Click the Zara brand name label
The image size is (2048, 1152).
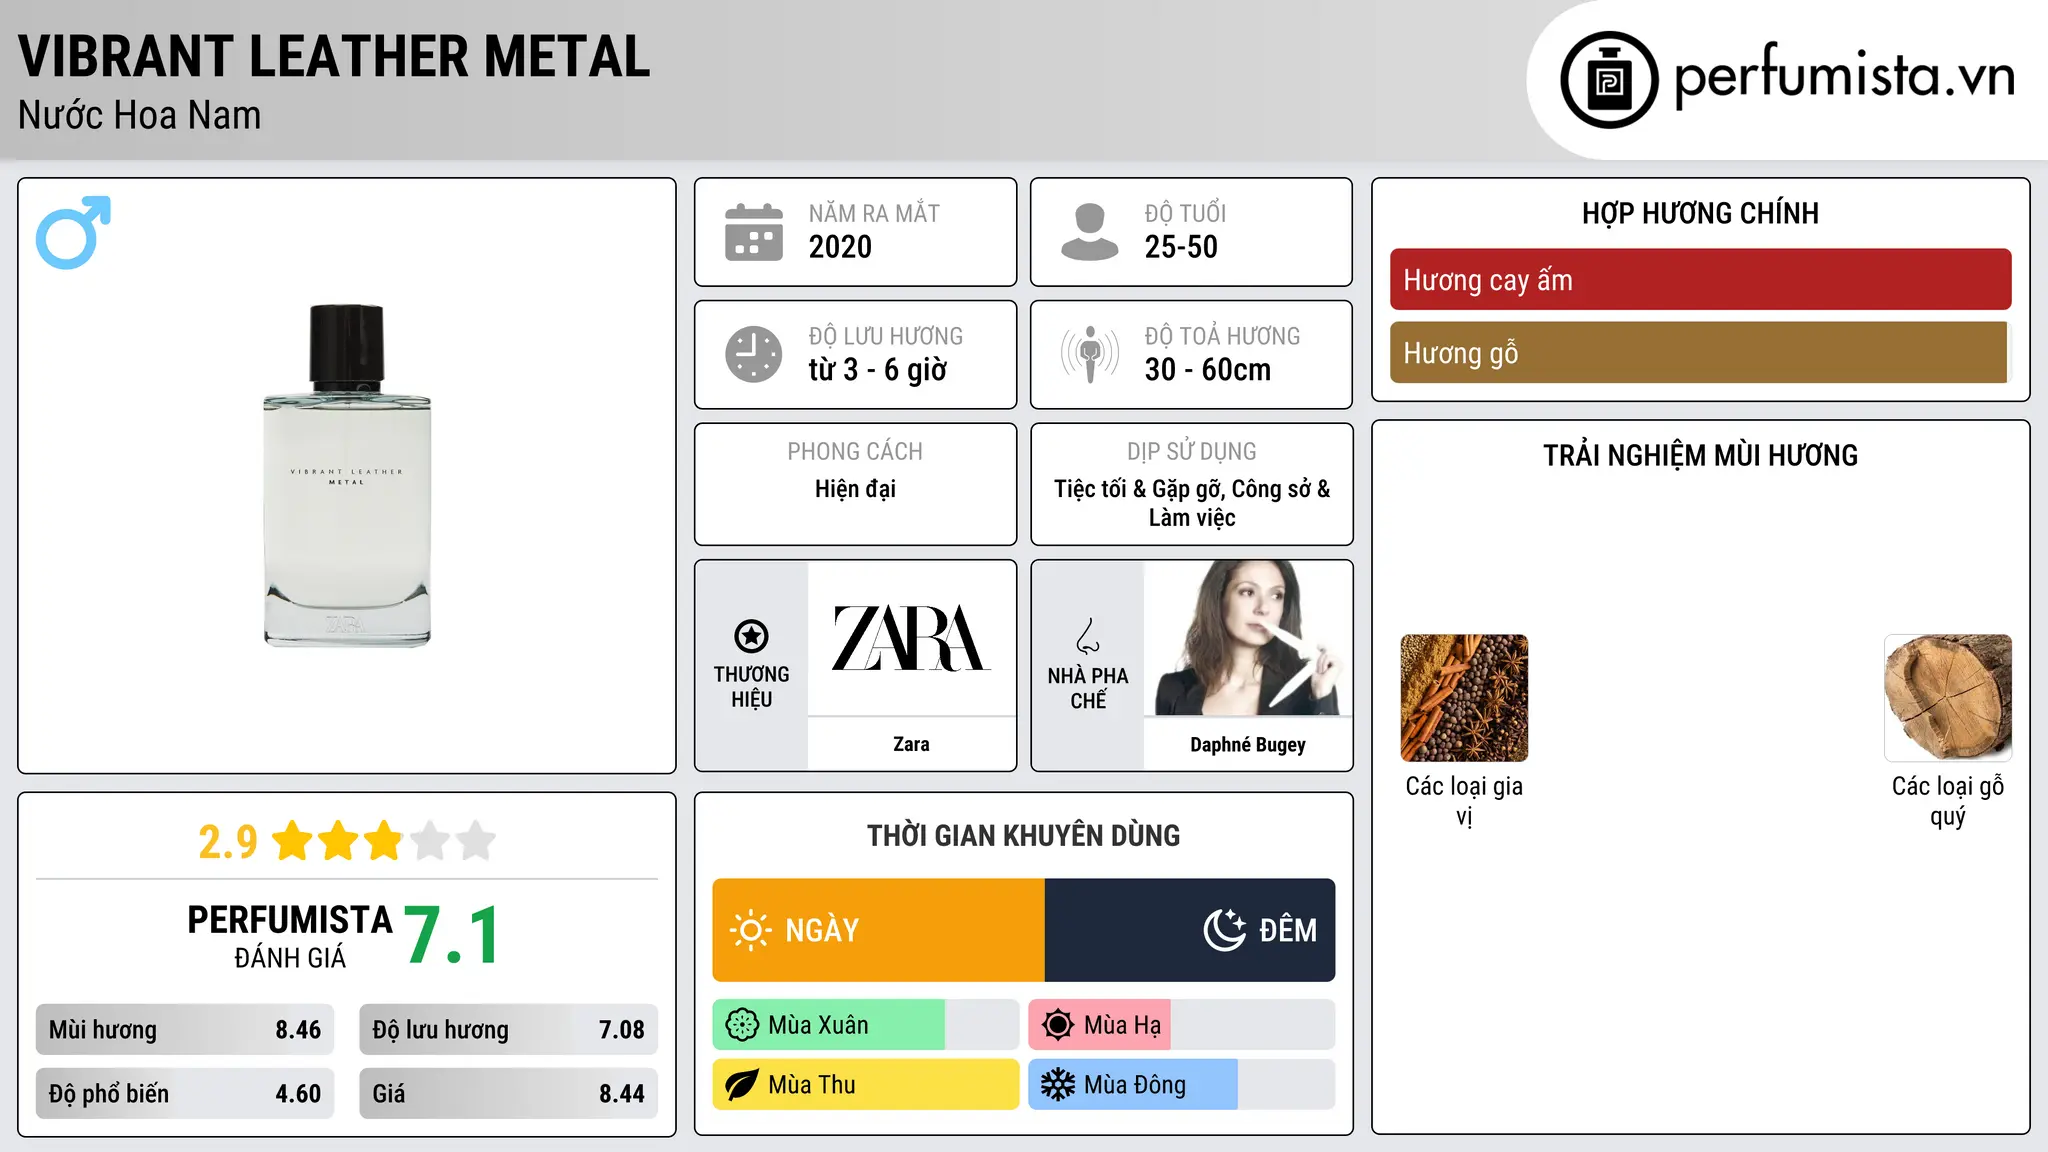[x=911, y=744]
